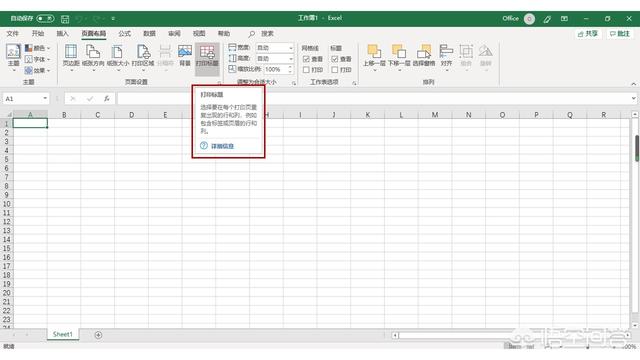Click the Scale 100% stepper arrows
Screen dimensions: 640x360
coord(290,70)
